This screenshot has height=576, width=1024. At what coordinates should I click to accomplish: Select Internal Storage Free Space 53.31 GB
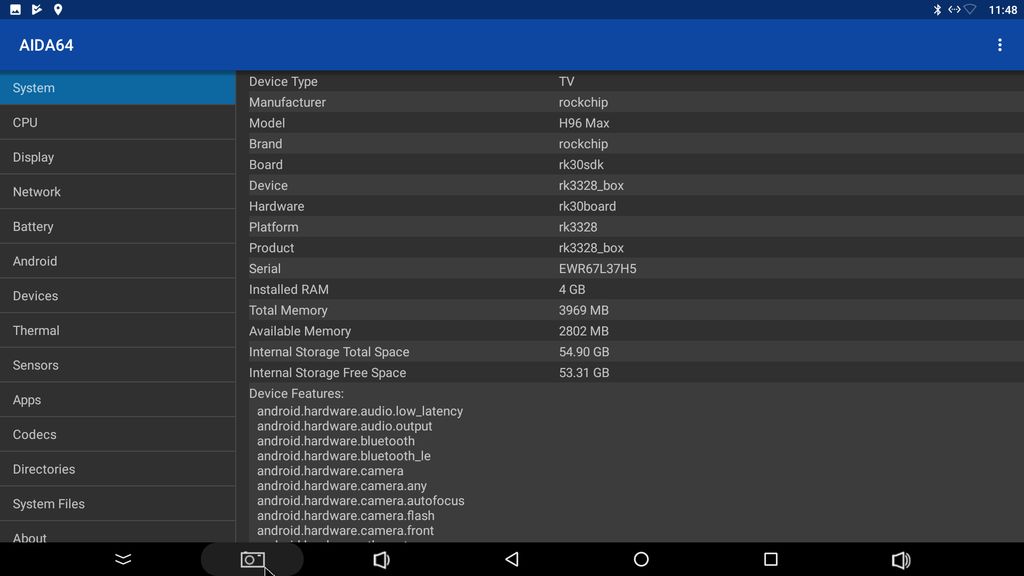pos(584,373)
